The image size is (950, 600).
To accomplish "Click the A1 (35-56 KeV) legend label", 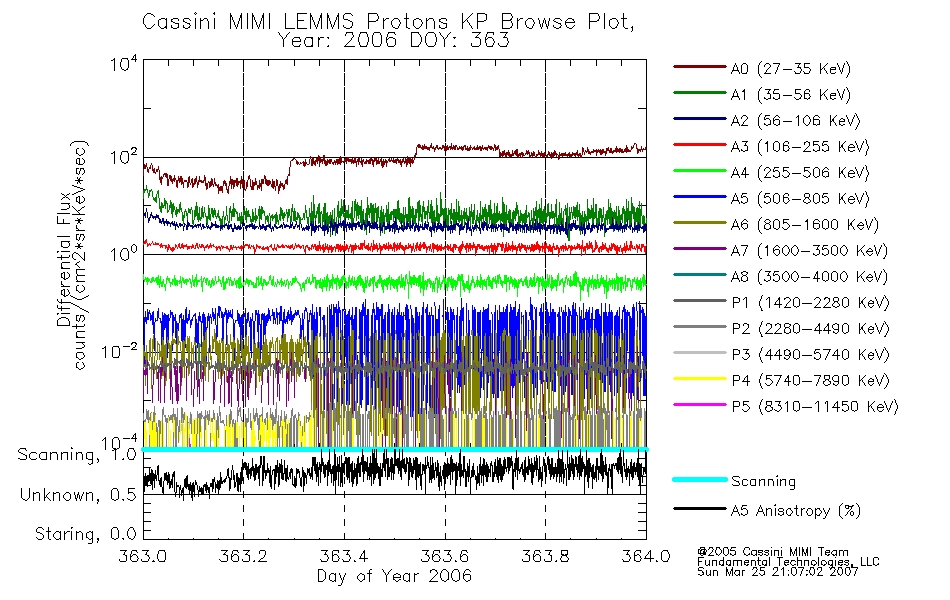I will click(790, 95).
